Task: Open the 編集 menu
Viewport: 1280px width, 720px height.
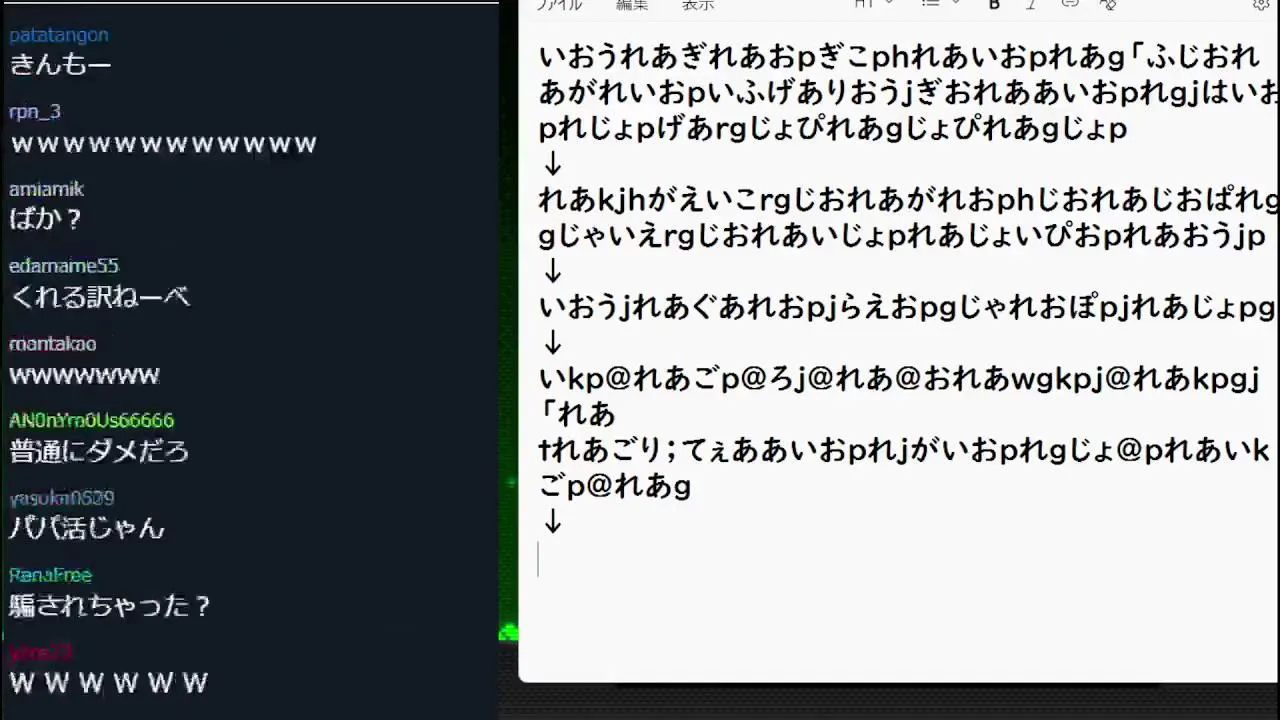Action: point(632,4)
